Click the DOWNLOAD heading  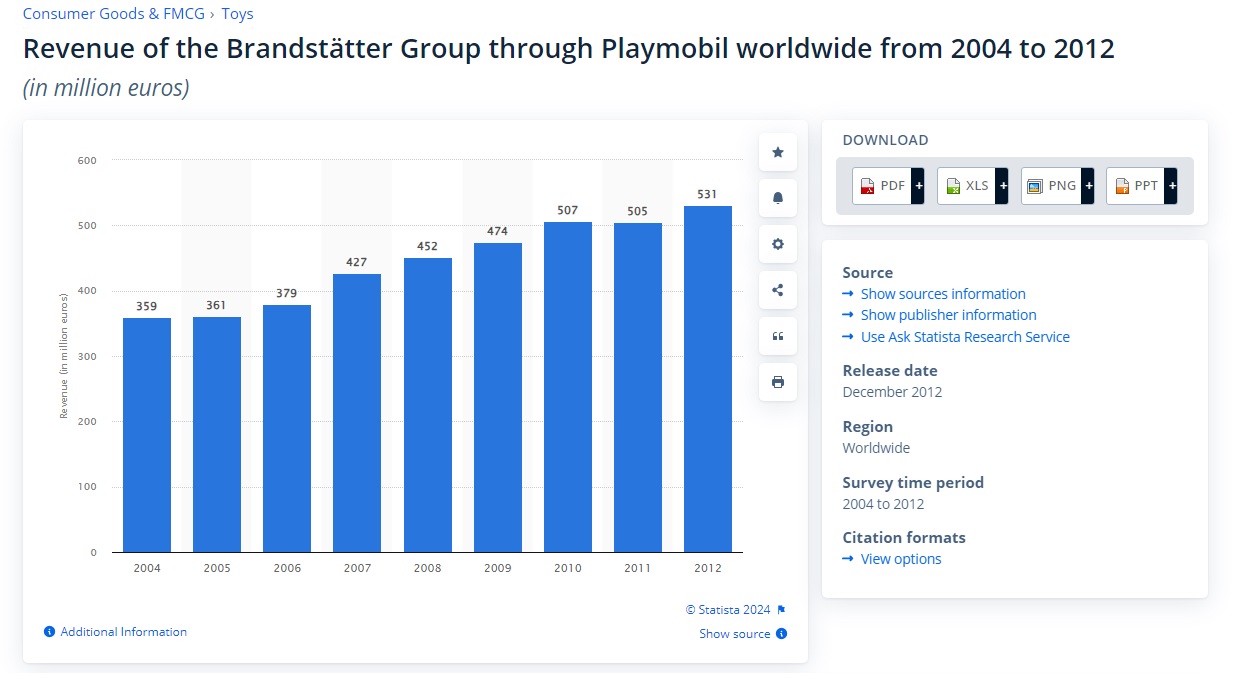pos(885,140)
